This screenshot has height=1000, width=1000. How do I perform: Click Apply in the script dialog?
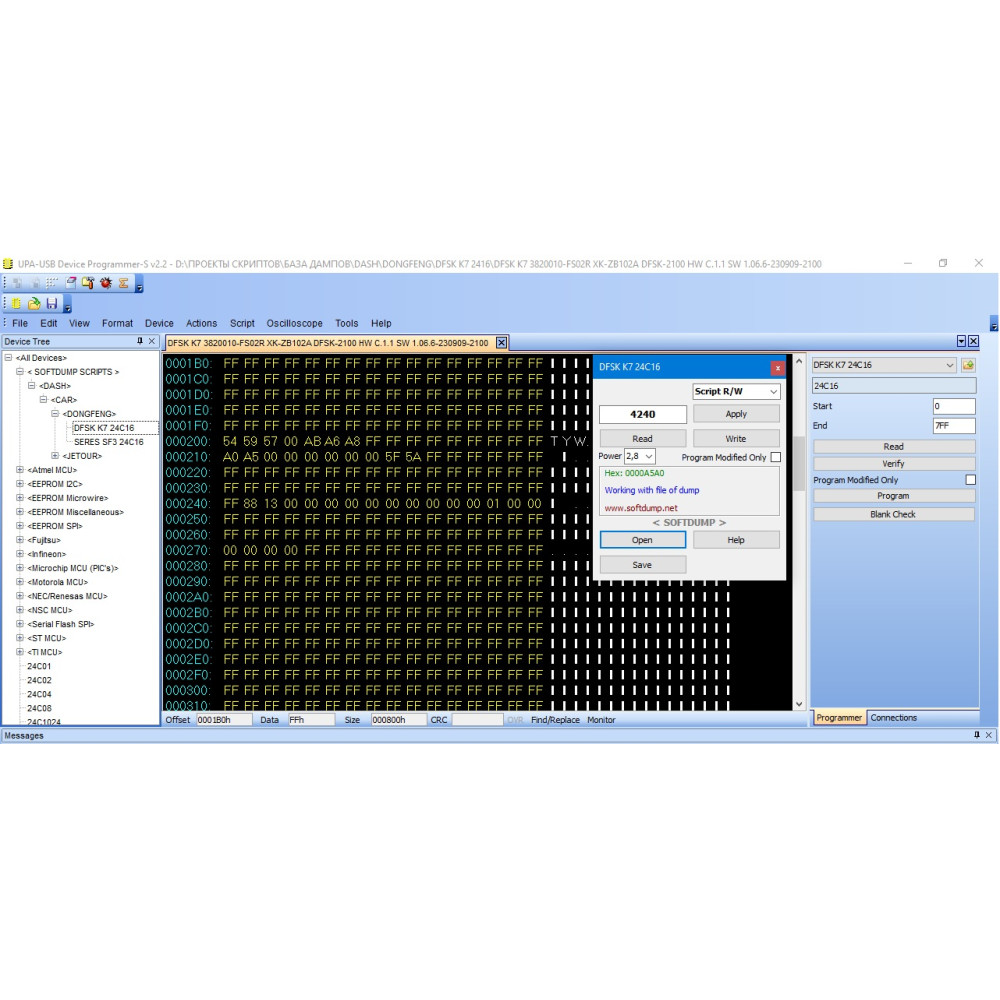[736, 414]
